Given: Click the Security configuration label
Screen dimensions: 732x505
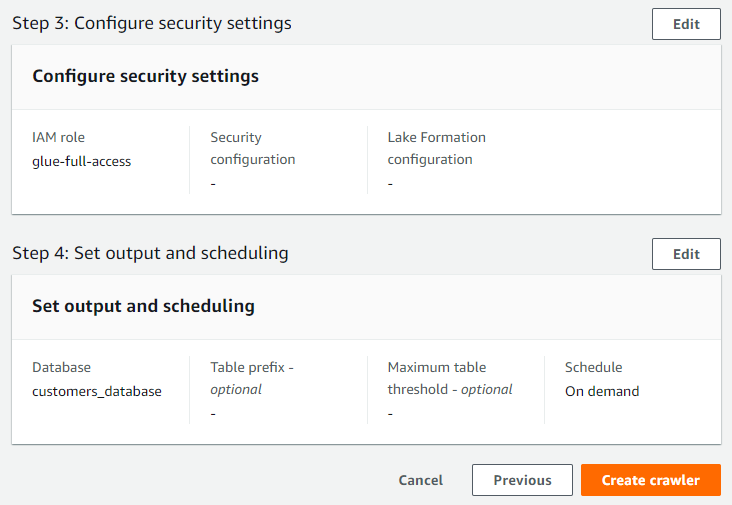Looking at the screenshot, I should click(253, 148).
